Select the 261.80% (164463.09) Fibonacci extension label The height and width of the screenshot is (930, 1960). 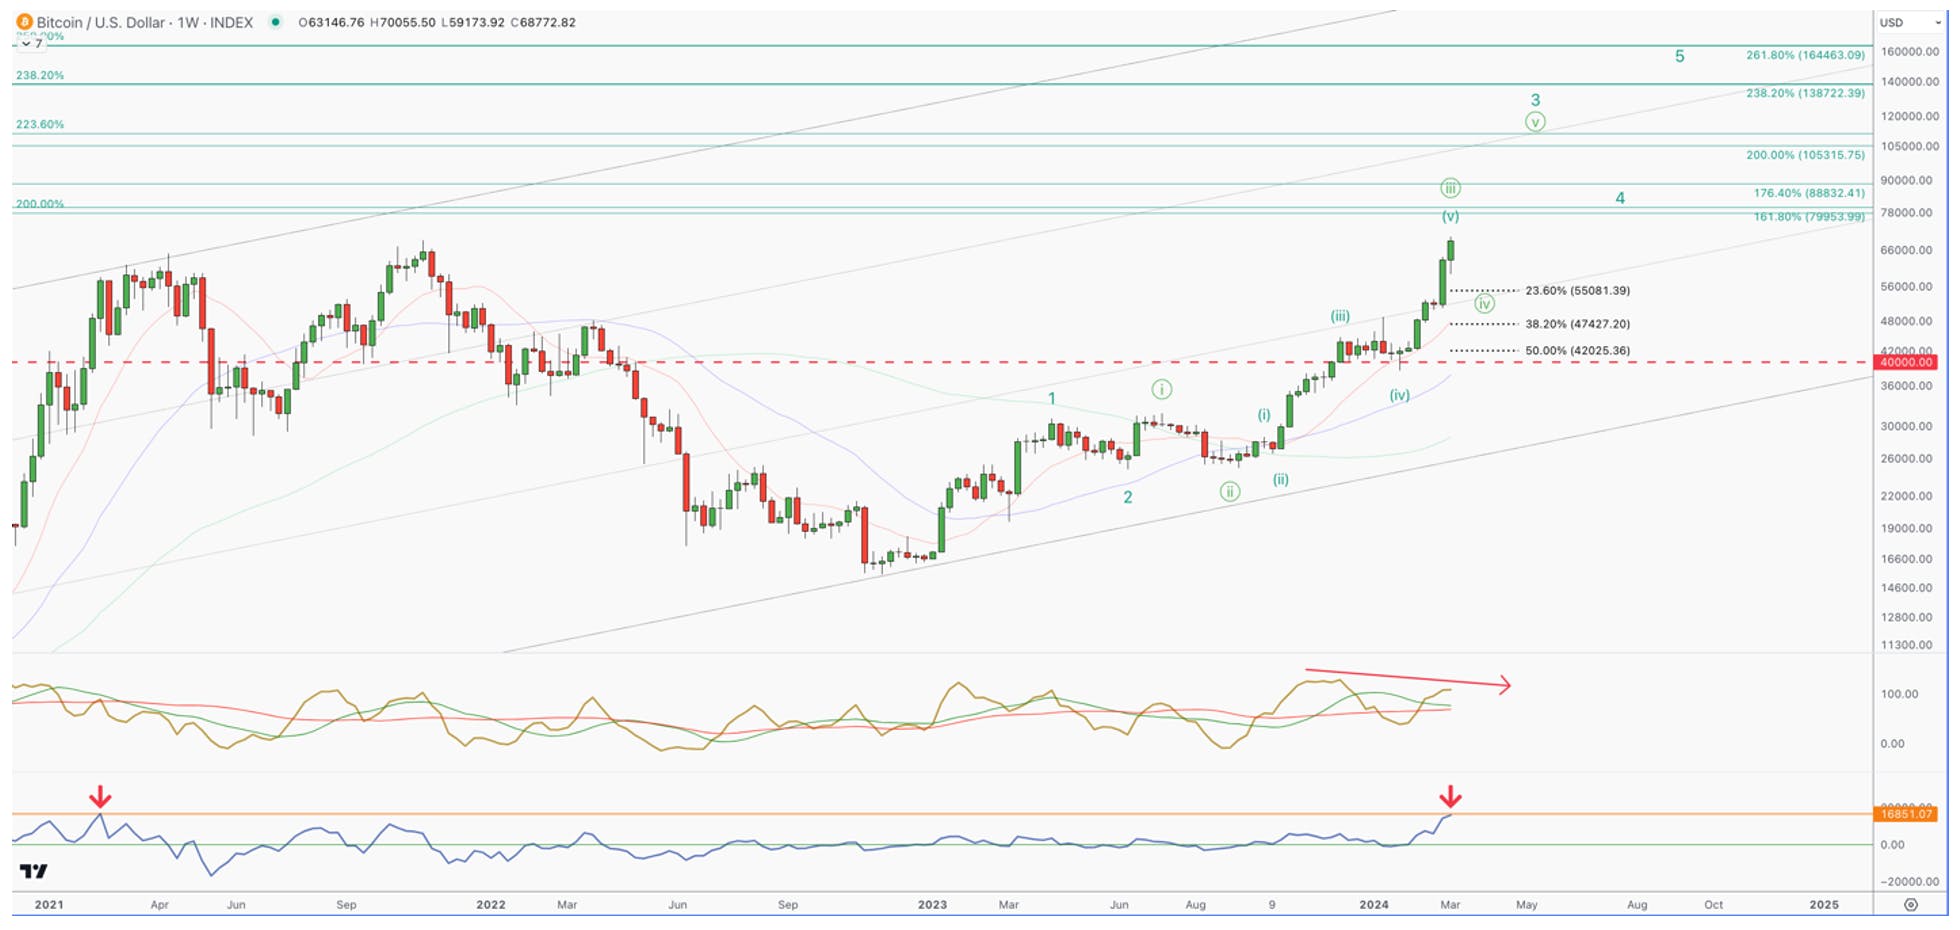tap(1805, 55)
